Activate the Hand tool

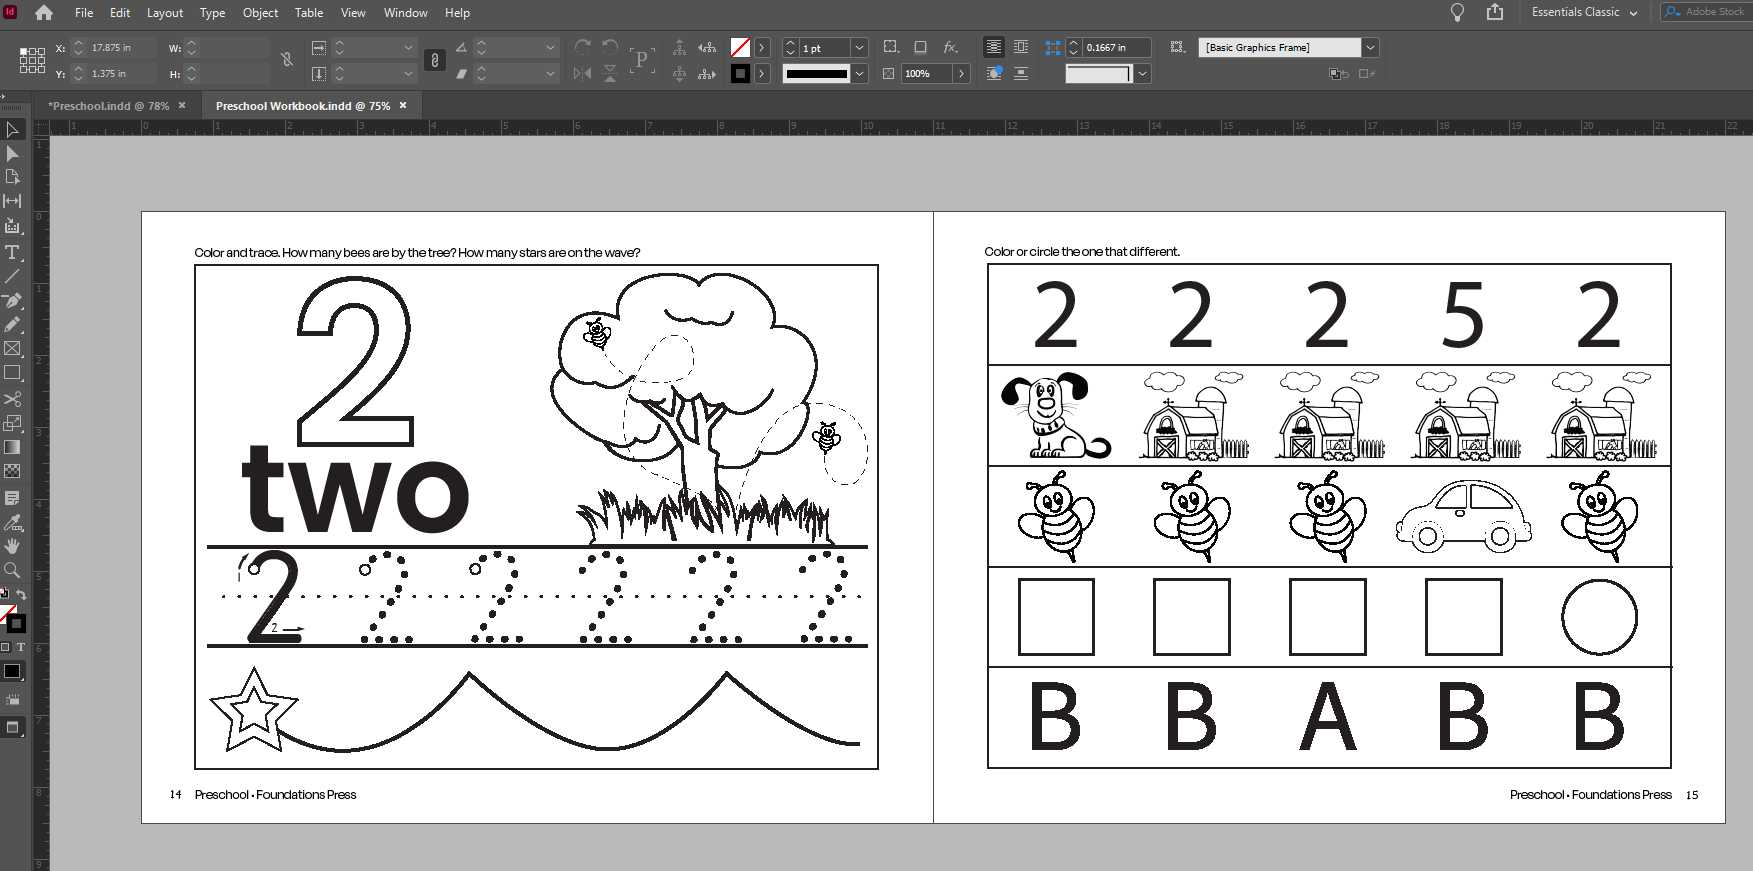[x=12, y=546]
